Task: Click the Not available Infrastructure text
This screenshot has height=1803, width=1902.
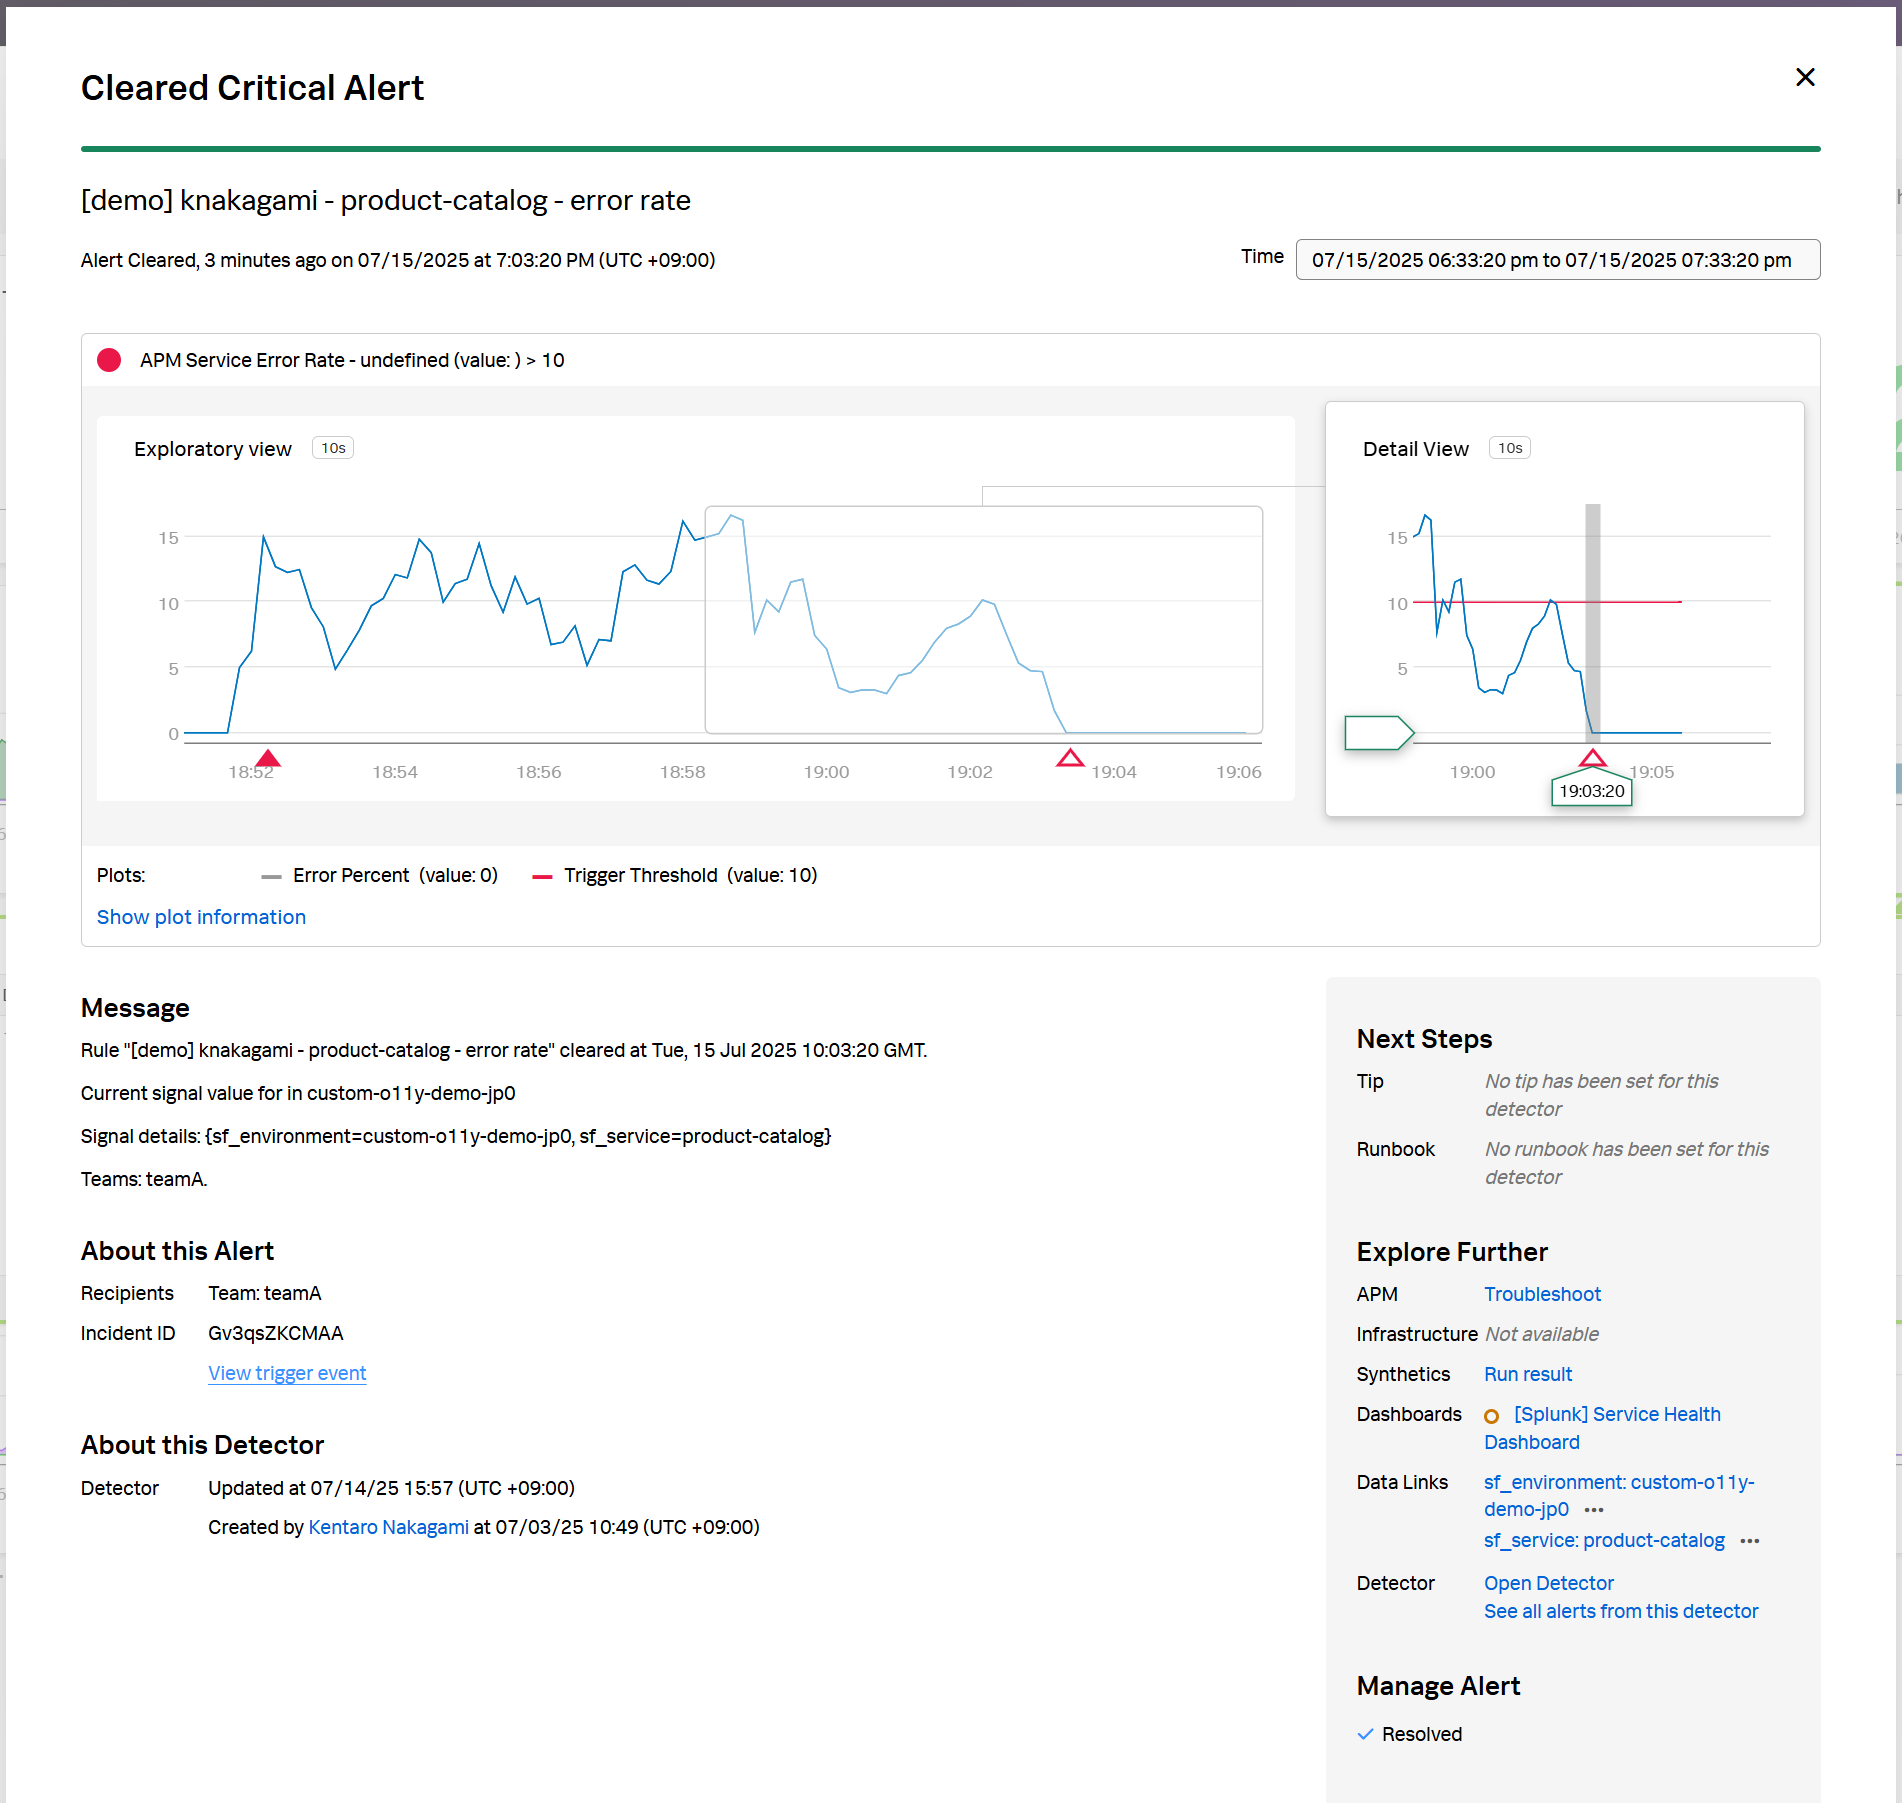Action: tap(1541, 1334)
